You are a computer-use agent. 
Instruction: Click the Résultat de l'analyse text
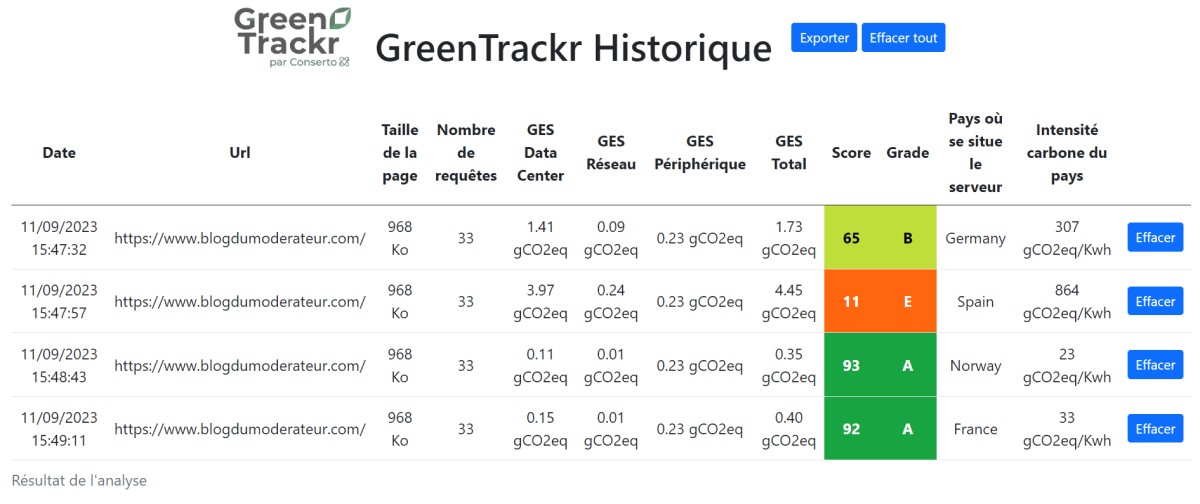79,481
